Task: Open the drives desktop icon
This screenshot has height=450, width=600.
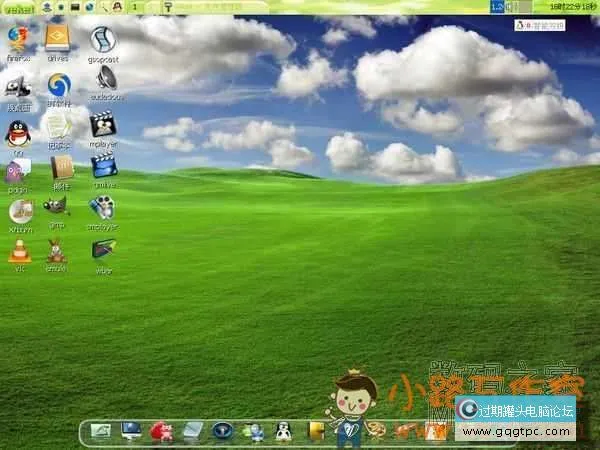Action: coord(57,38)
